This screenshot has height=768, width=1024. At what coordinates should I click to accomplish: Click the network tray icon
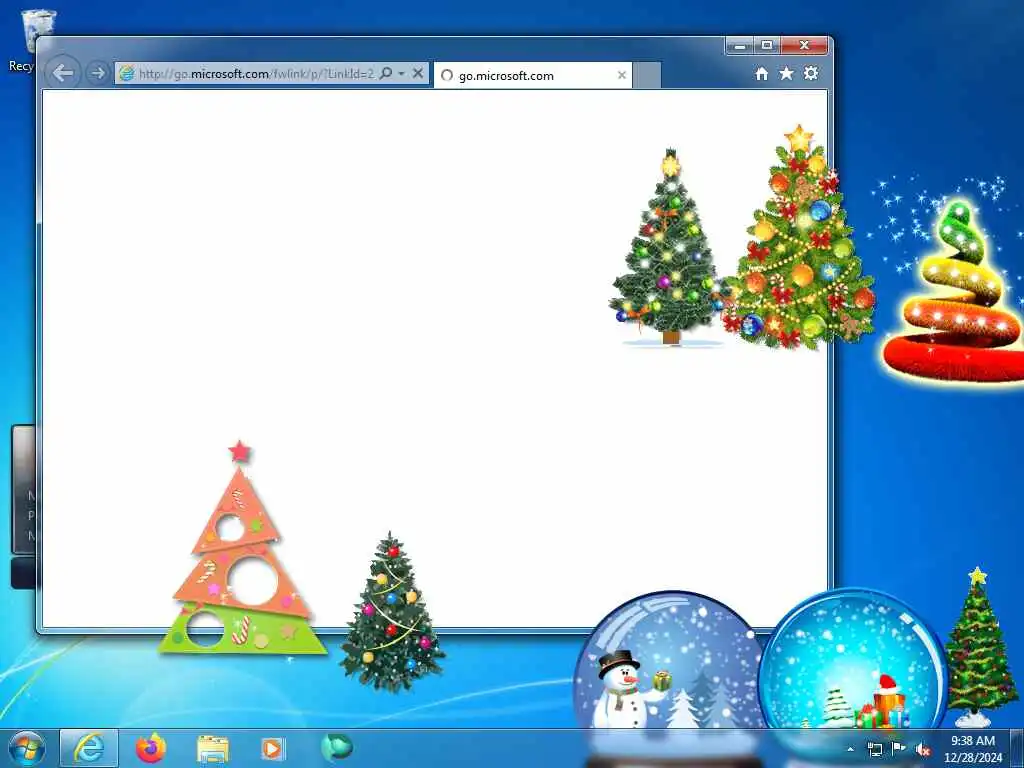pyautogui.click(x=874, y=749)
